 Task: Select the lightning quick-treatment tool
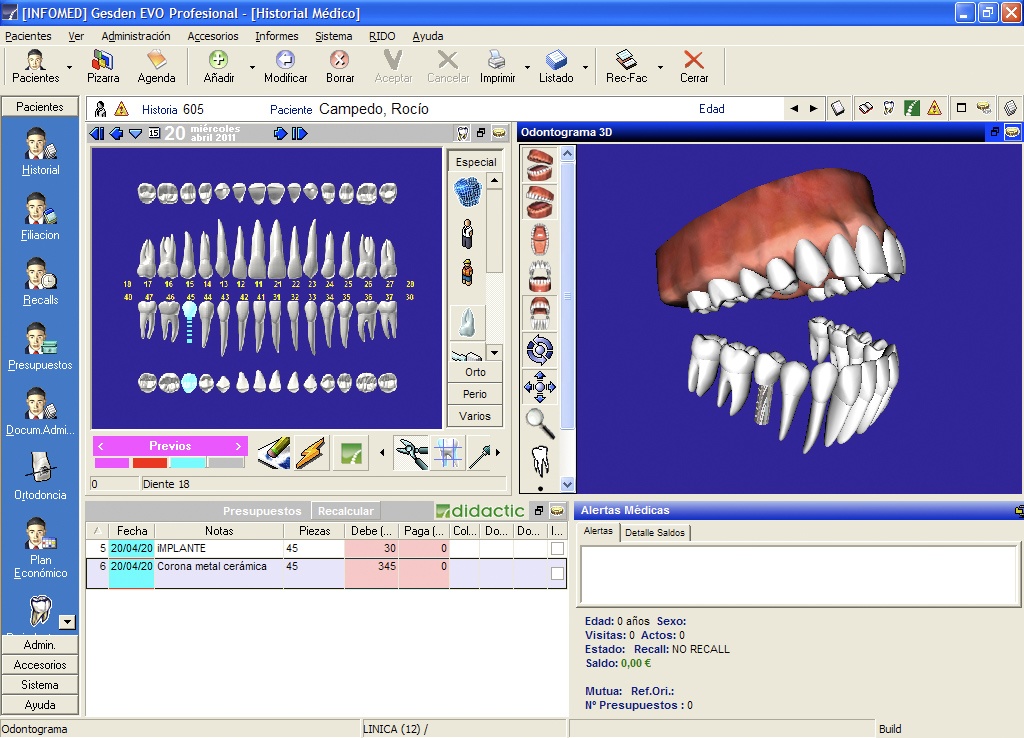311,453
